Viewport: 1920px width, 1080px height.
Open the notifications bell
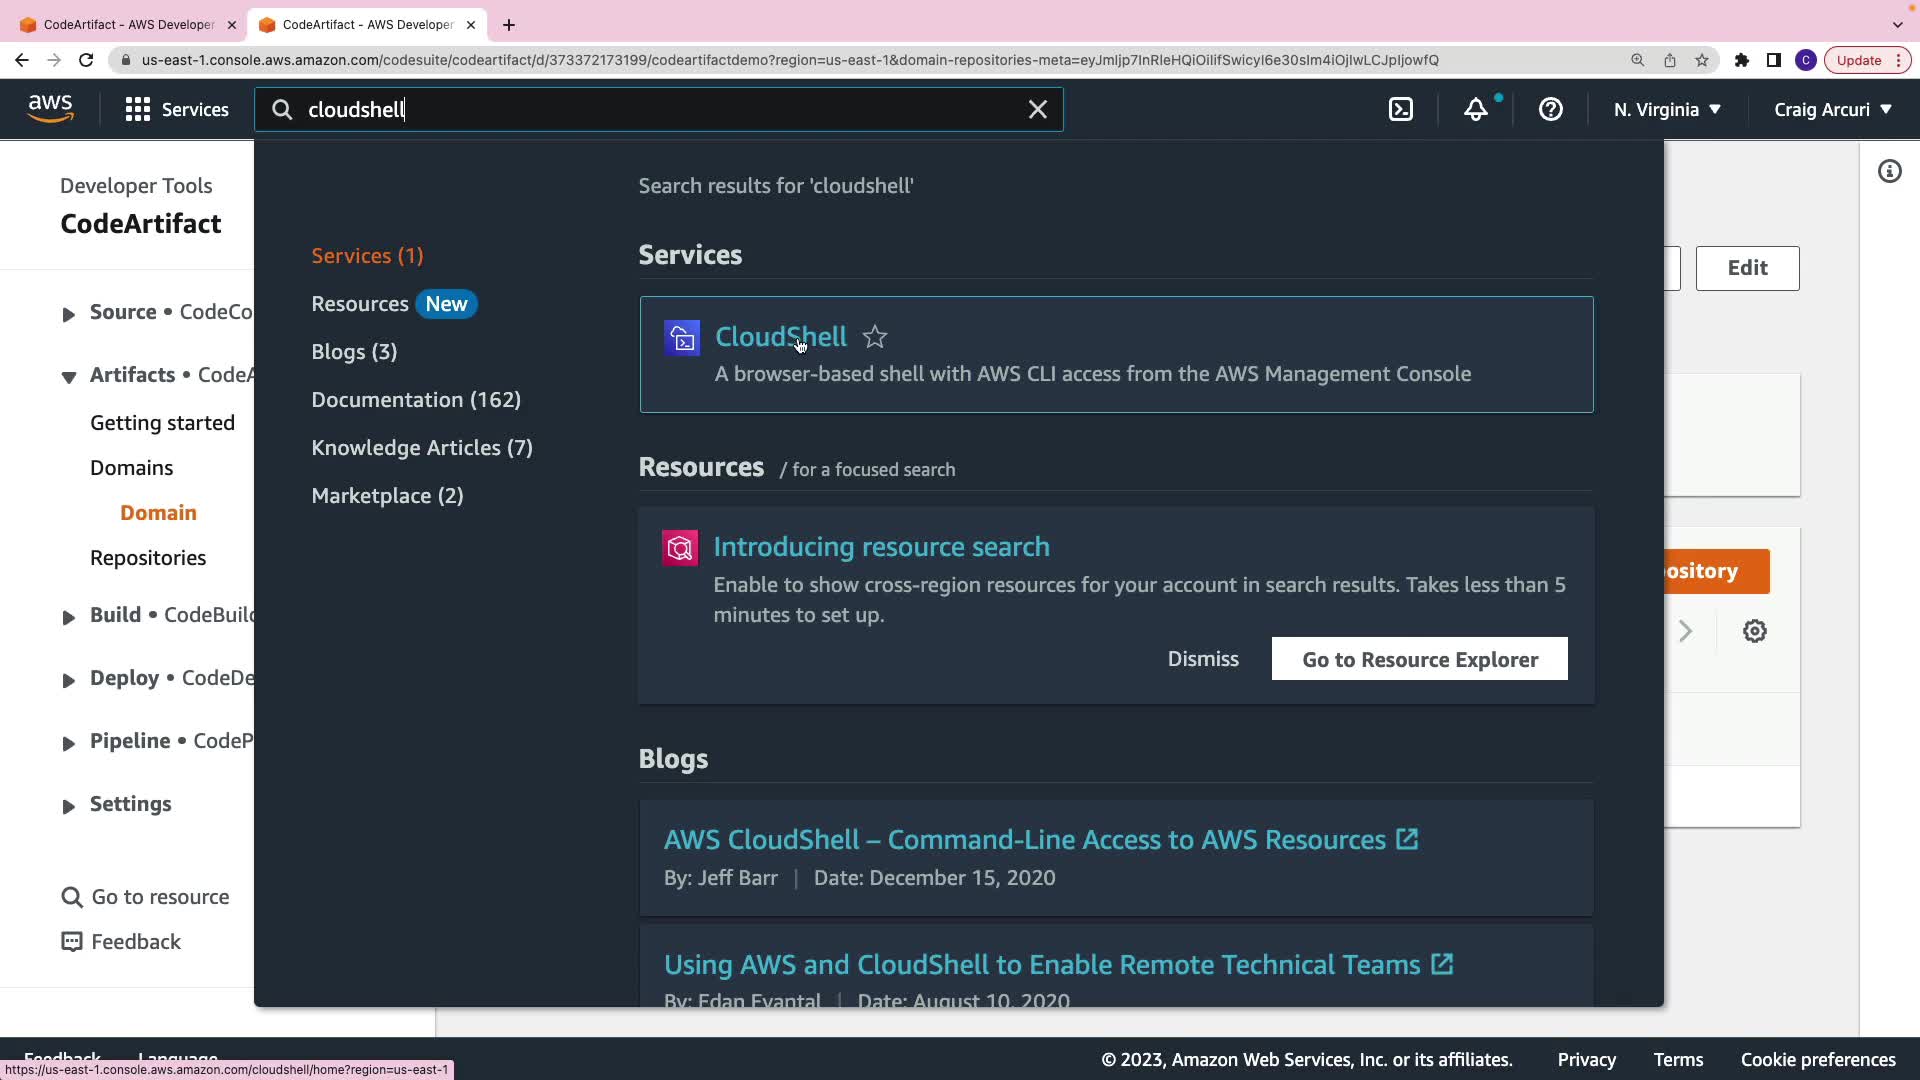pos(1476,110)
